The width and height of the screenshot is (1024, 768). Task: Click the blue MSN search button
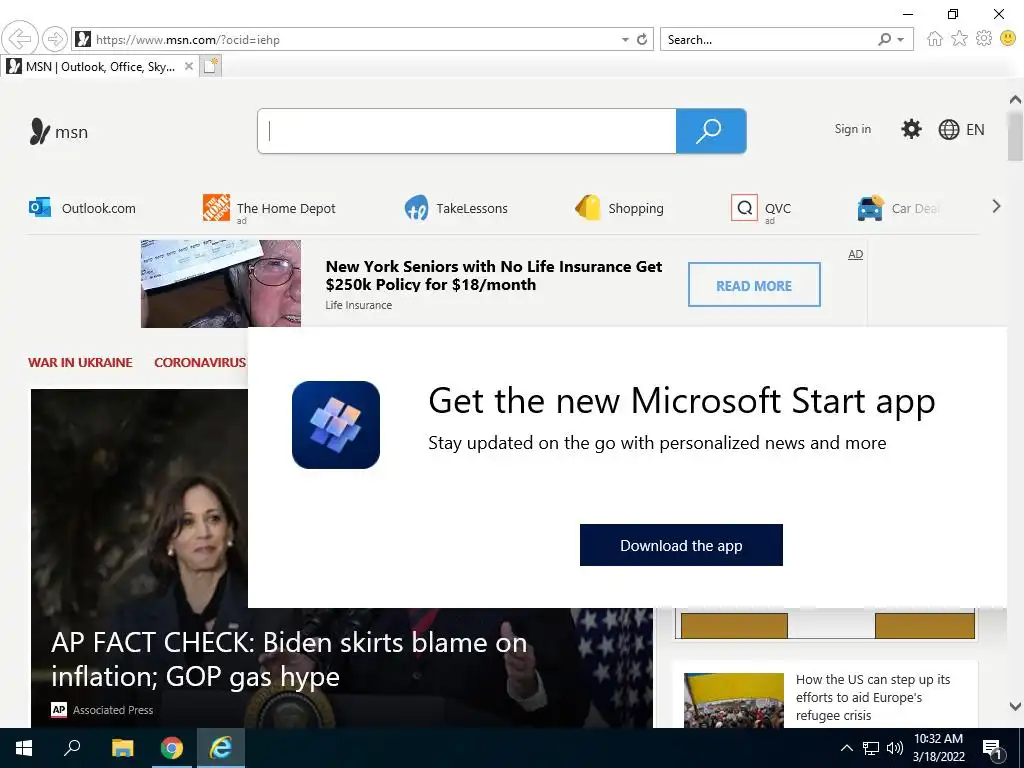pyautogui.click(x=711, y=131)
